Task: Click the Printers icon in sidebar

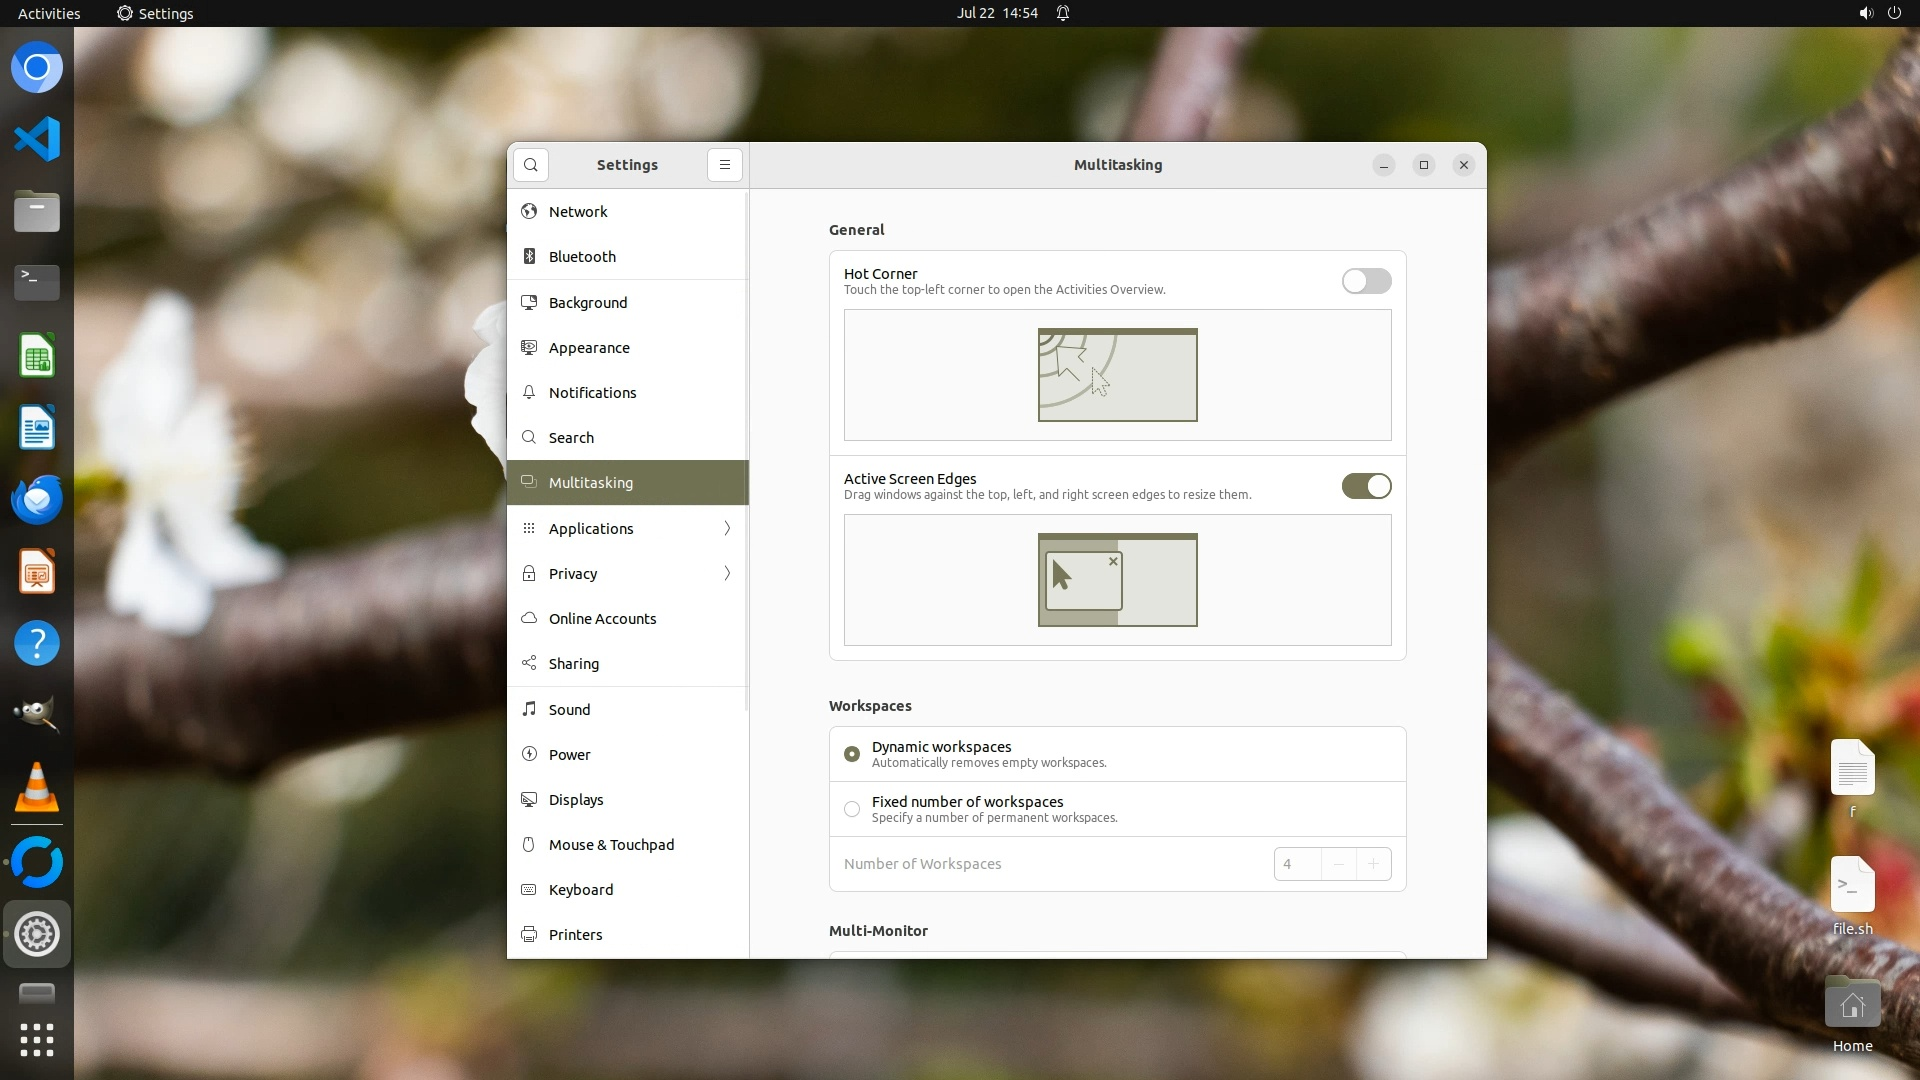Action: (529, 935)
